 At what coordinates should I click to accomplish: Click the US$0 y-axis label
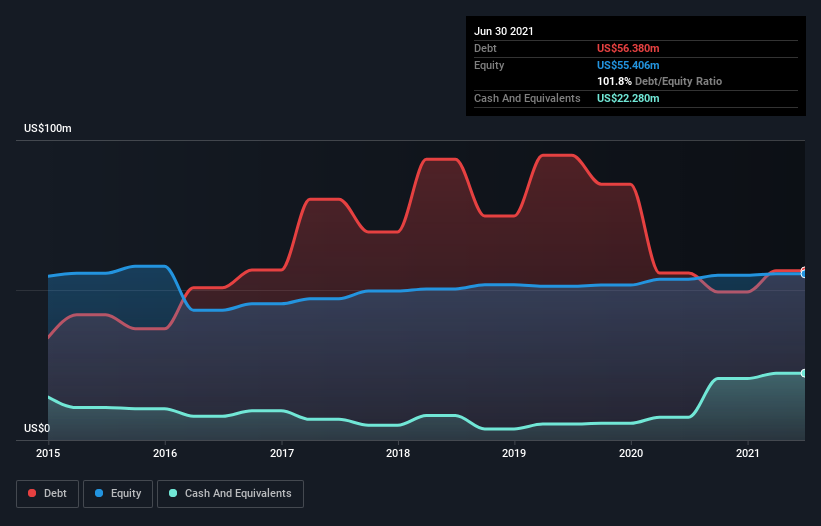click(x=37, y=428)
